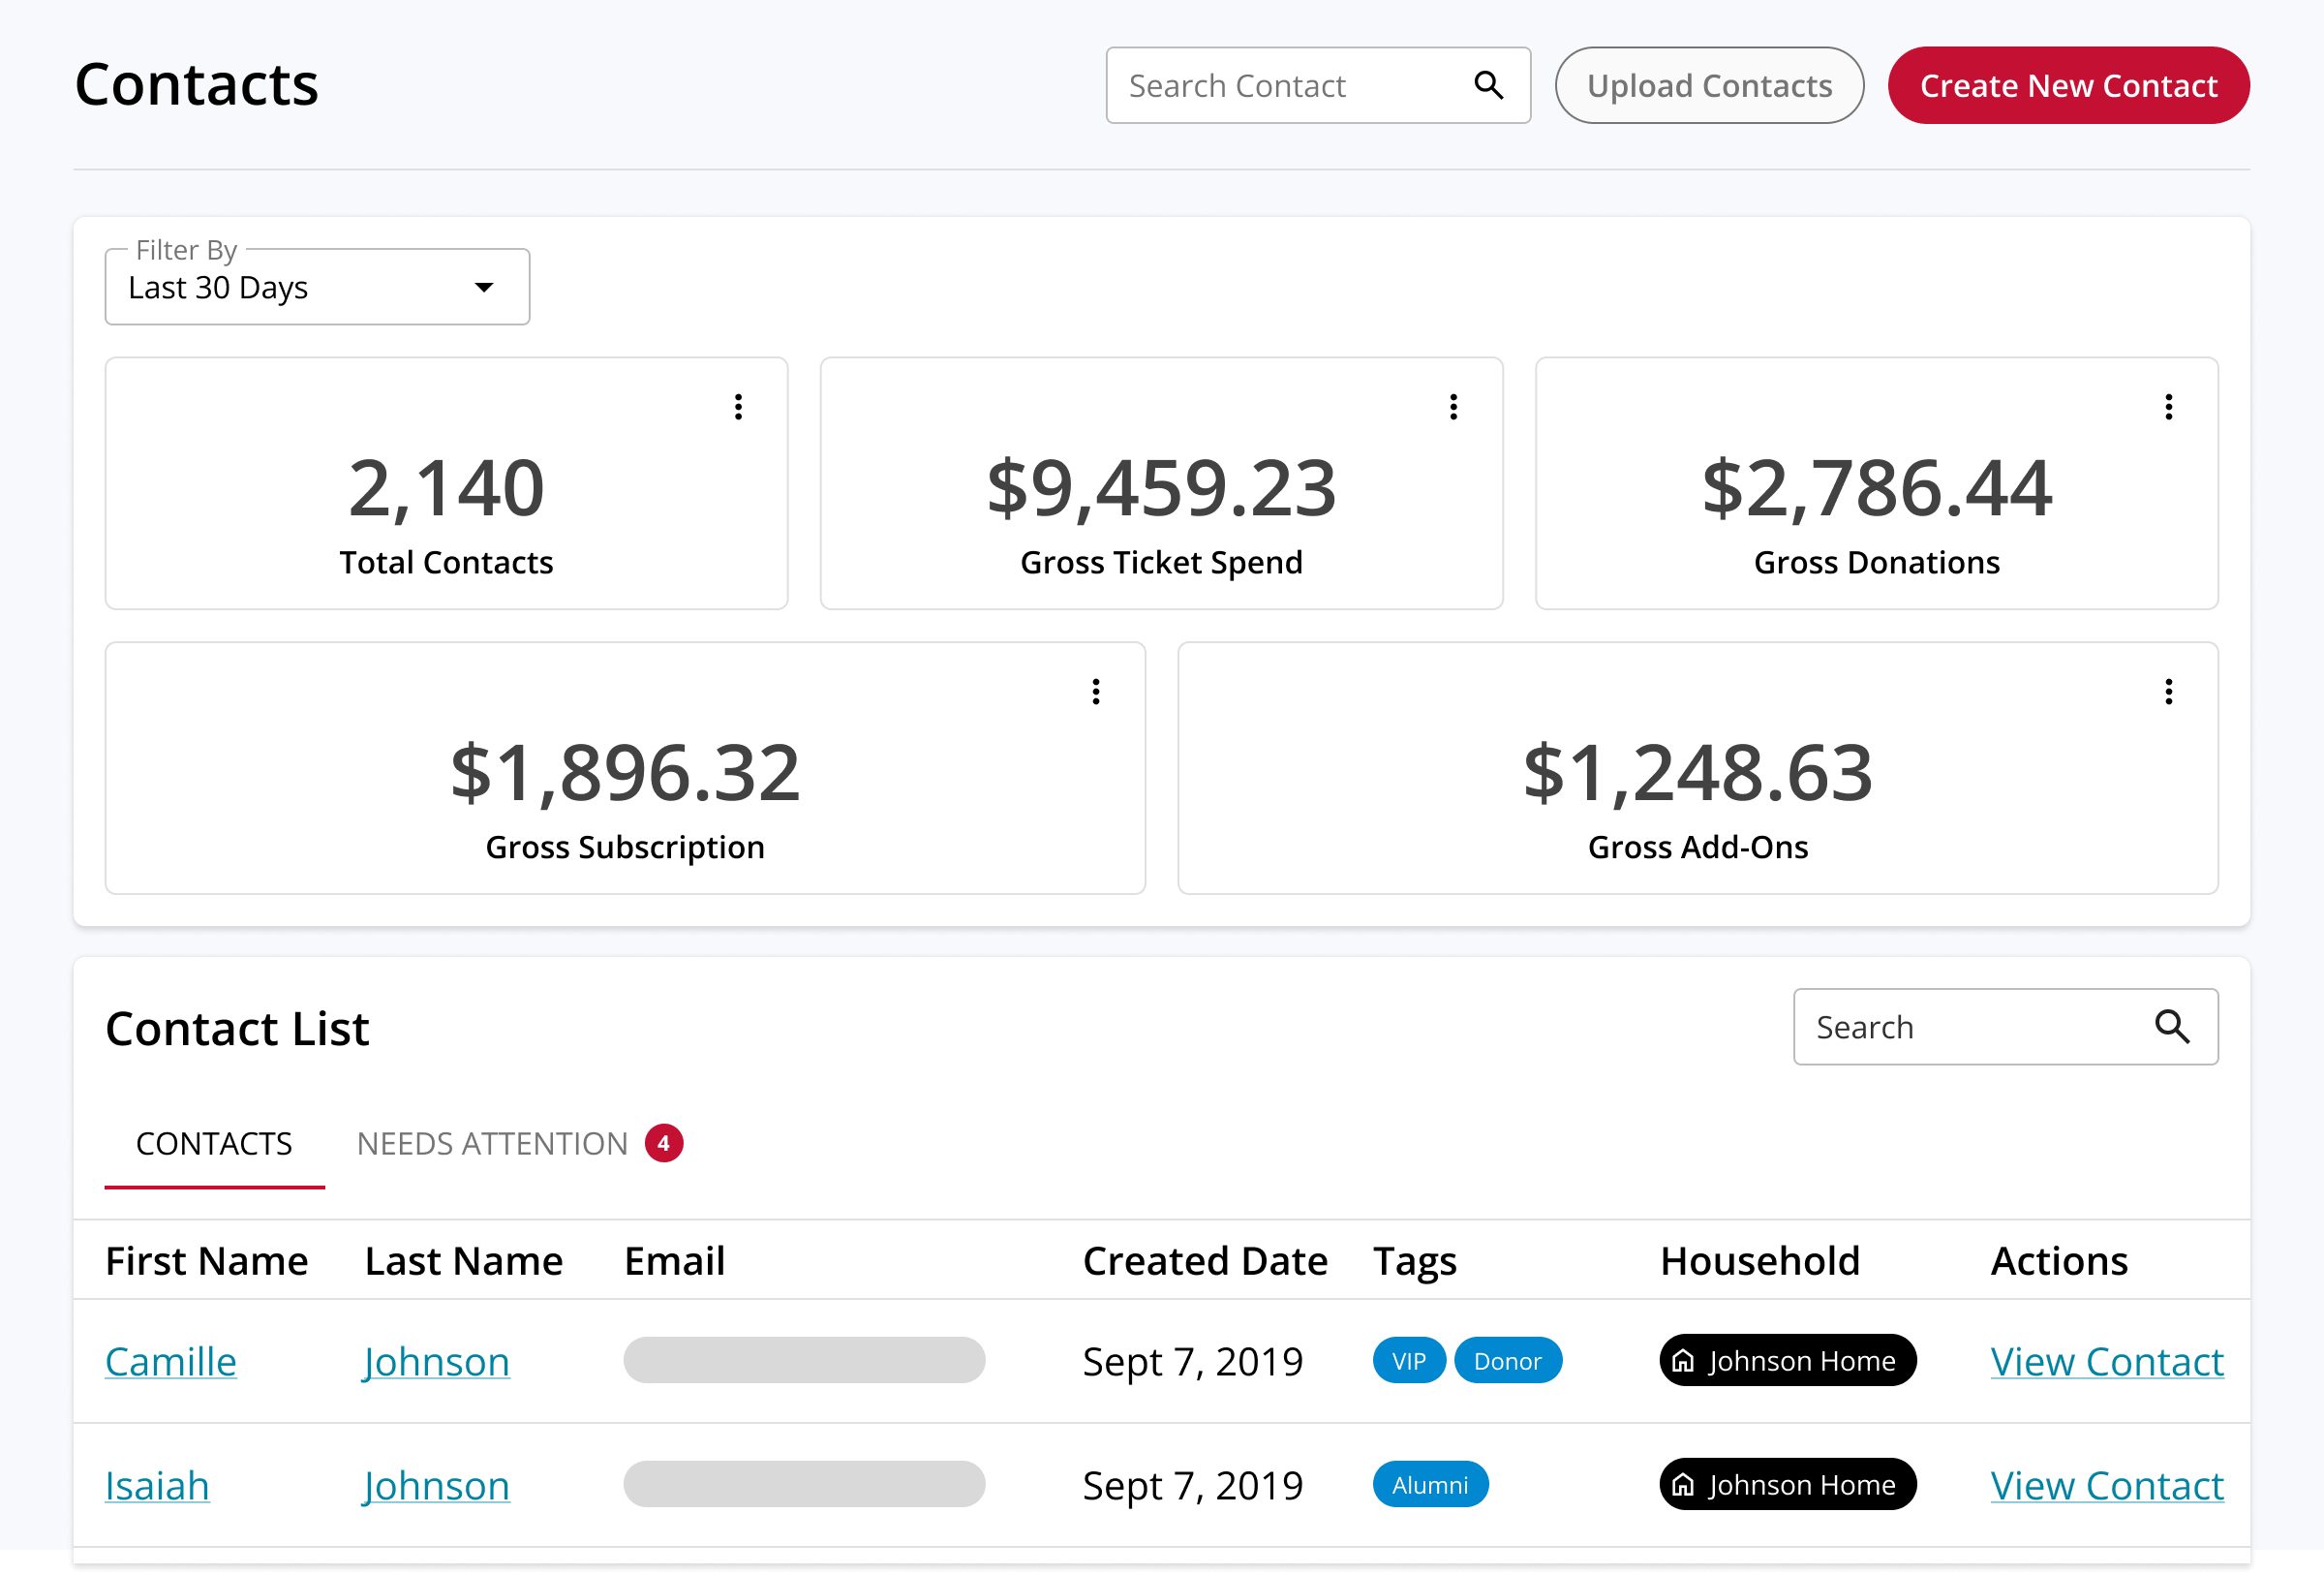The height and width of the screenshot is (1575, 2324).
Task: Click the first name link Isaiah
Action: click(x=157, y=1485)
